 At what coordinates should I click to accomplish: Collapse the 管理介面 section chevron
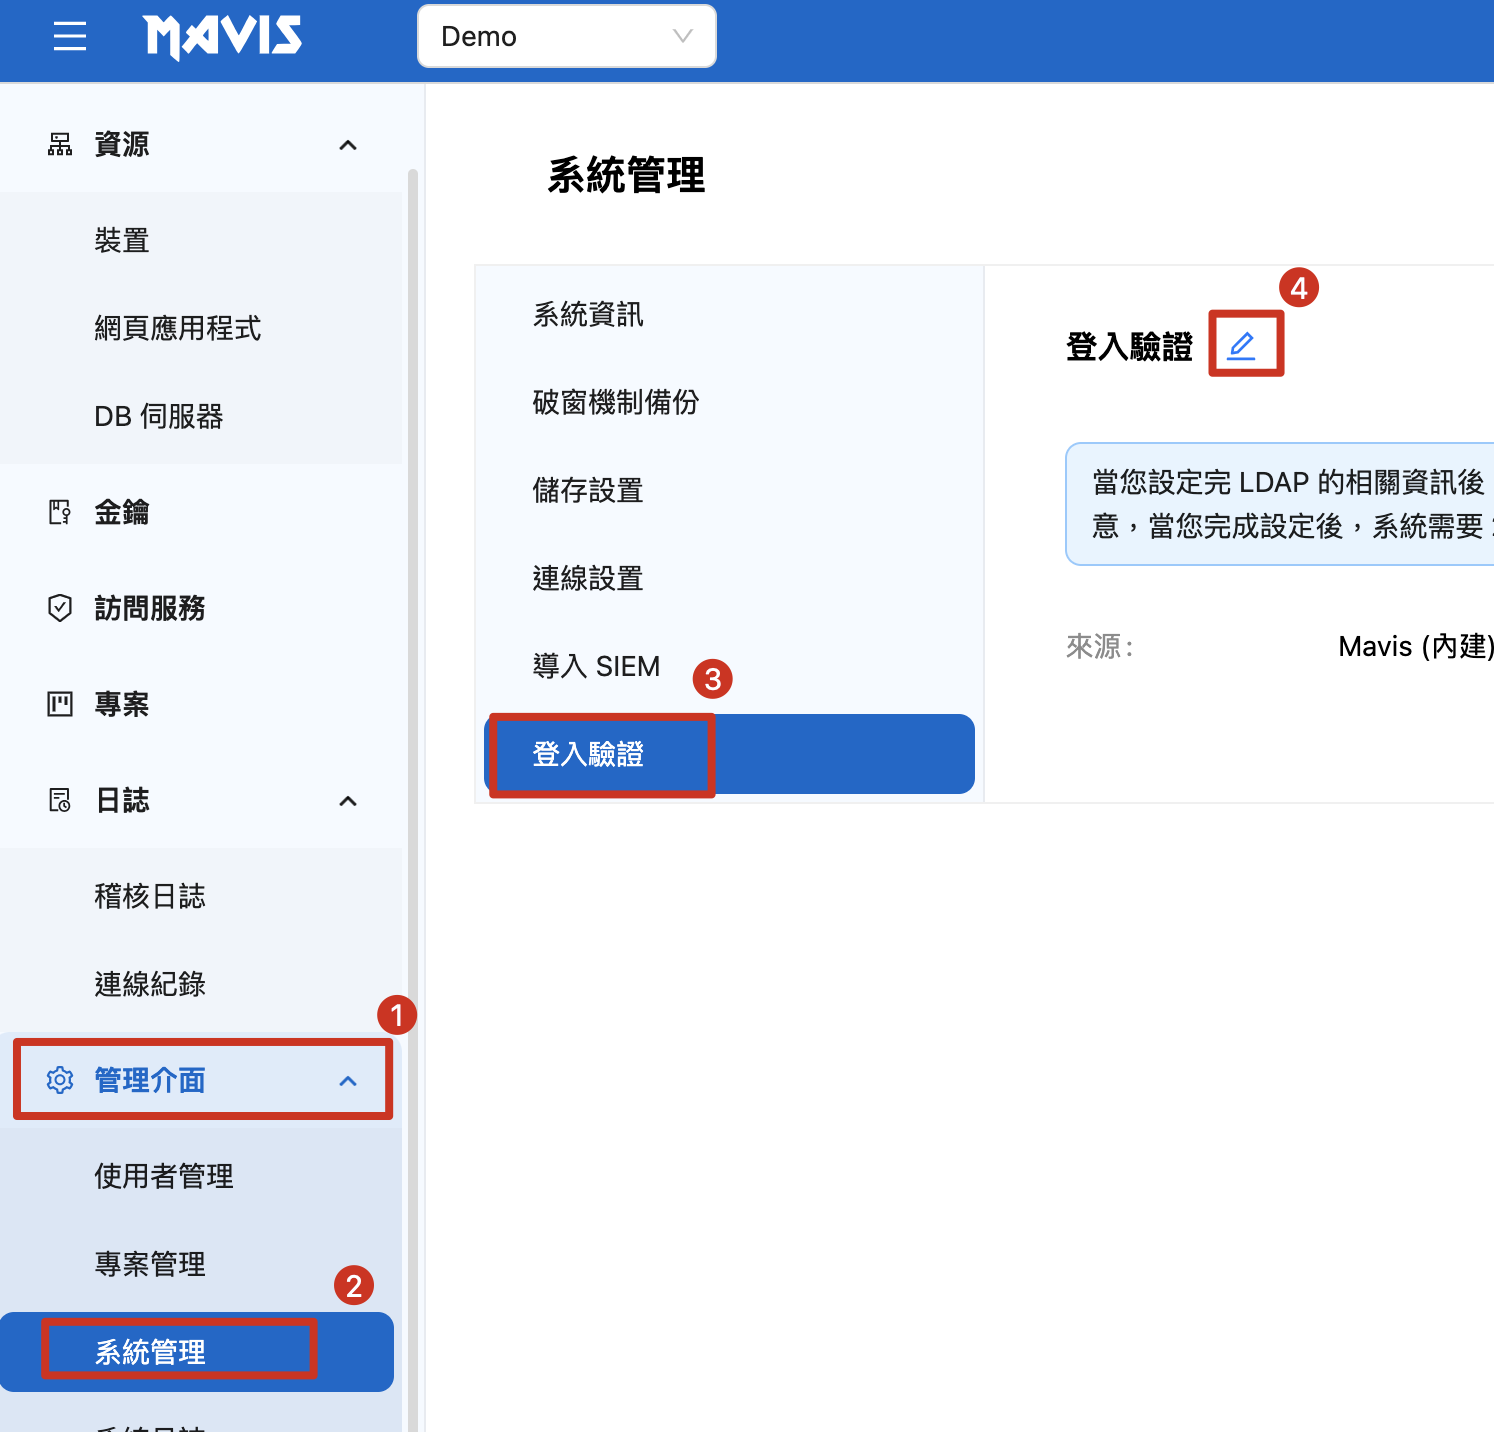coord(348,1081)
